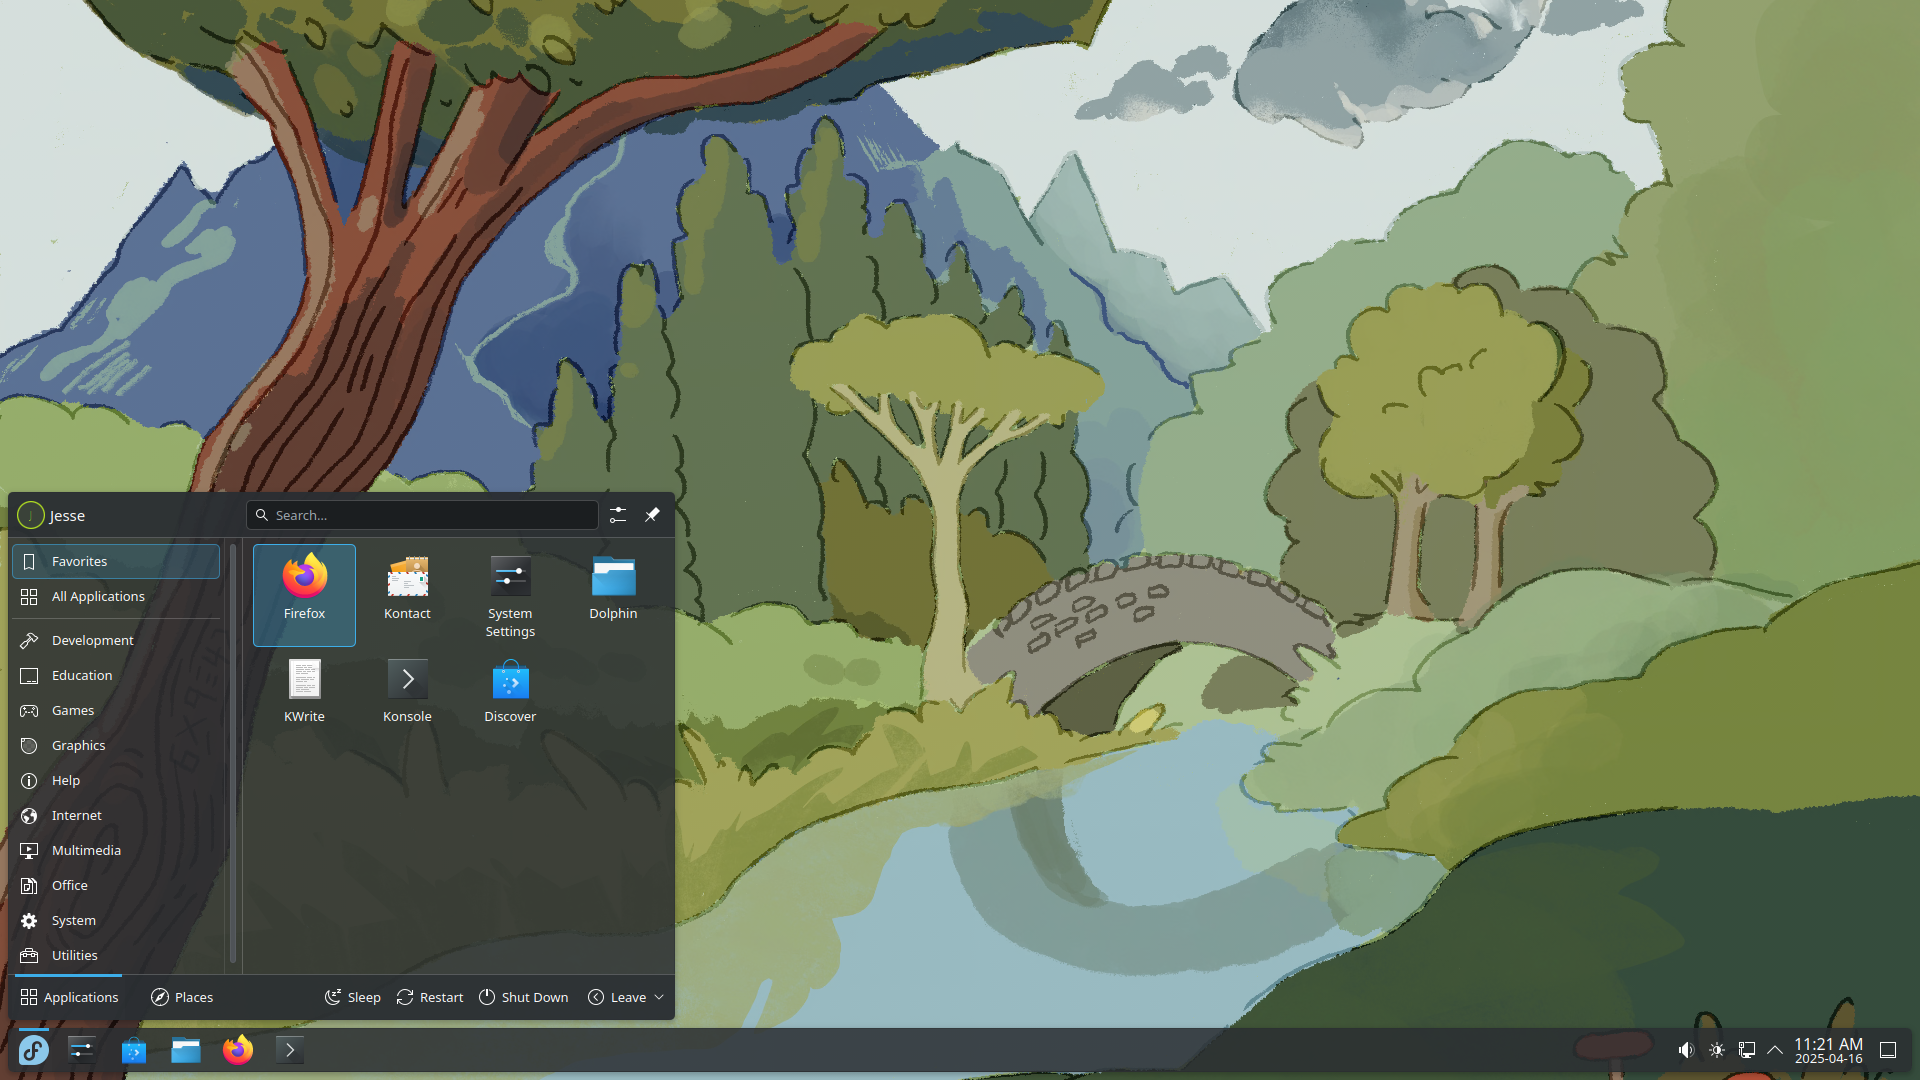
Task: Switch to the Places tab
Action: point(182,997)
